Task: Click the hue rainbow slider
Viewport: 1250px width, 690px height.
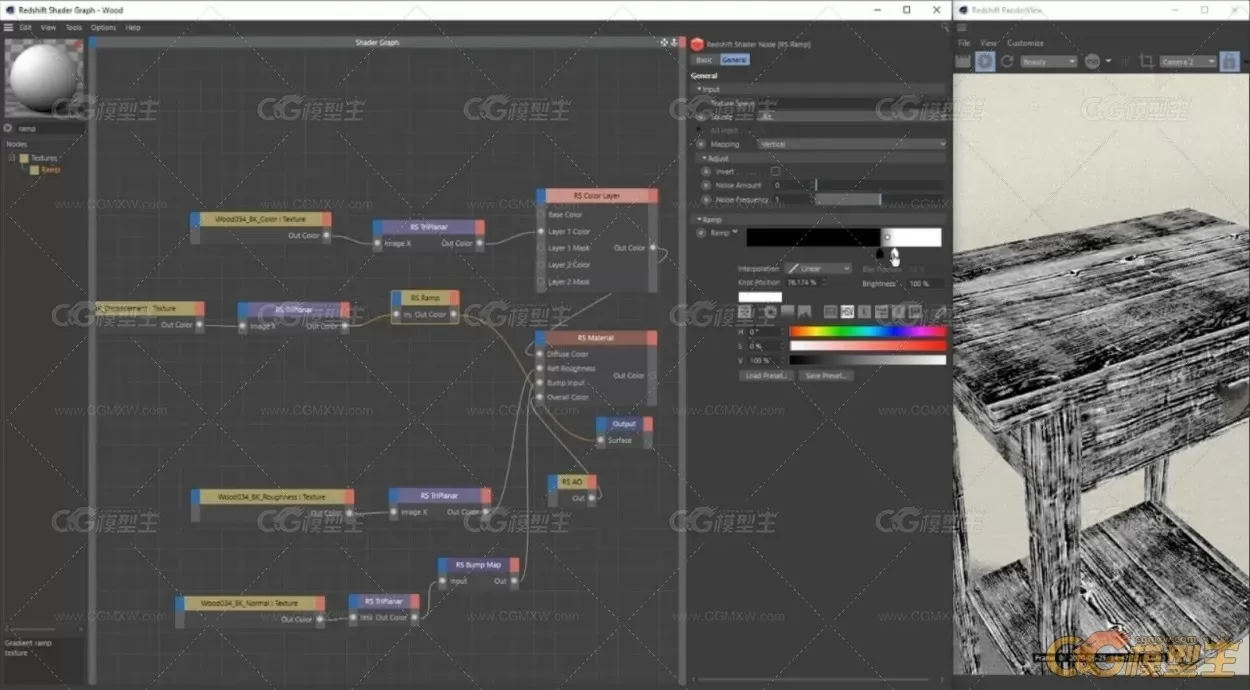Action: click(x=867, y=331)
